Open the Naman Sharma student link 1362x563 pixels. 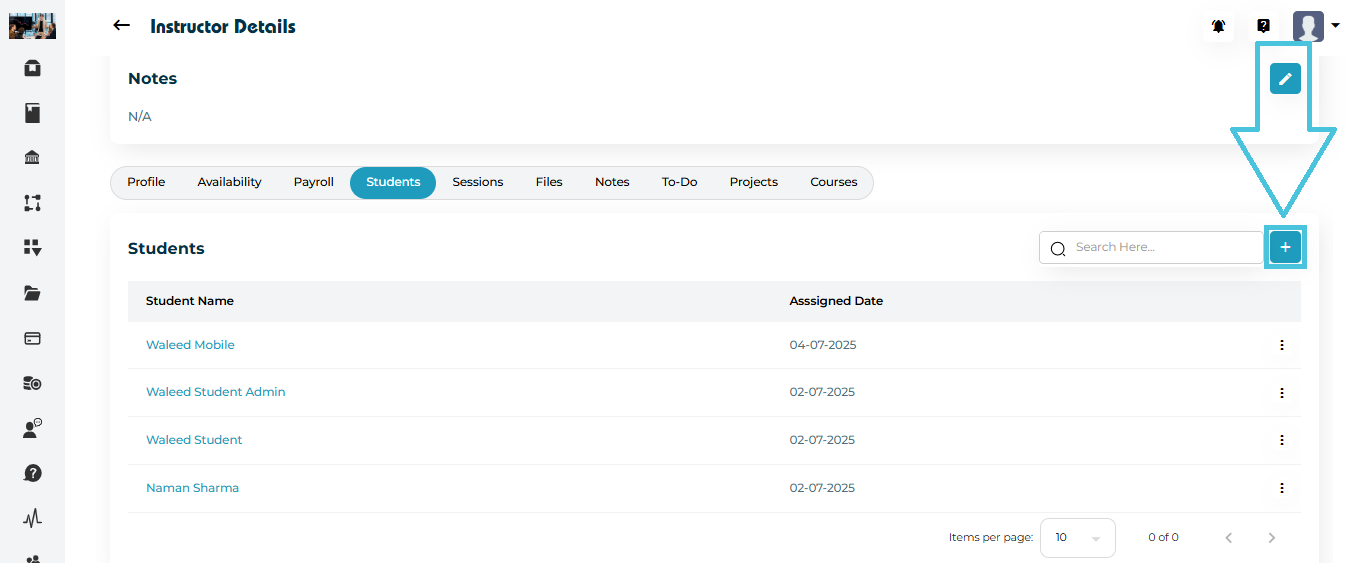(192, 488)
